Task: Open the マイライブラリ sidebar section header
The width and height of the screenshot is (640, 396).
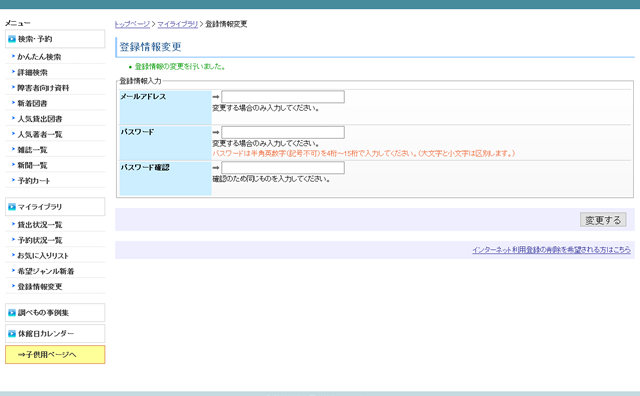Action: click(55, 207)
